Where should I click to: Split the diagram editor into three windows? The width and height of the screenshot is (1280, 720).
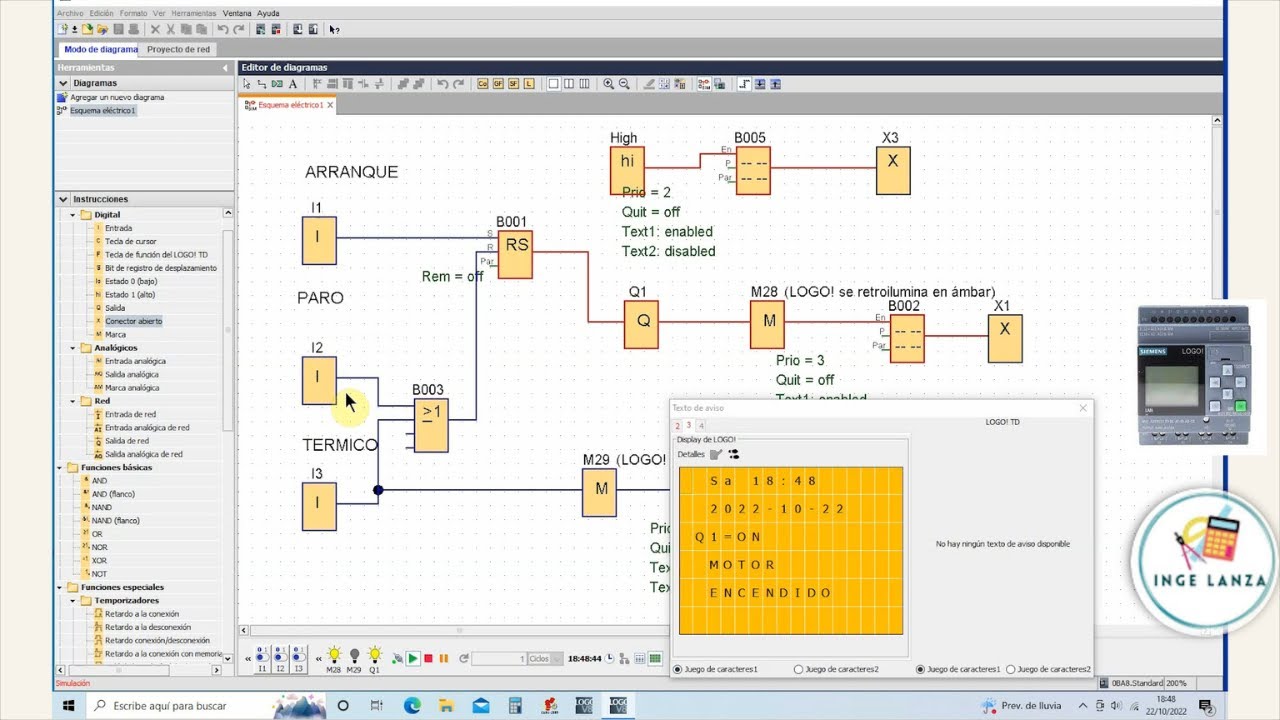coord(585,84)
